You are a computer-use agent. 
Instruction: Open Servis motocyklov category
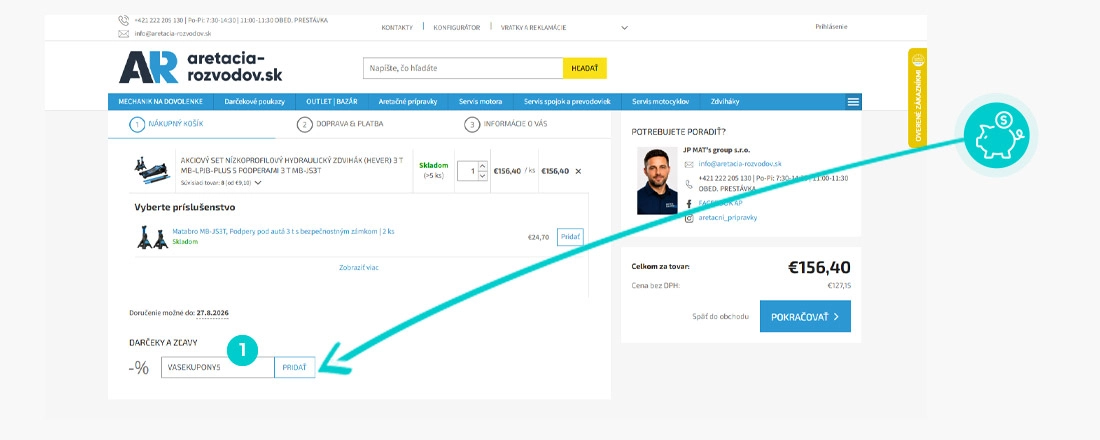point(660,102)
